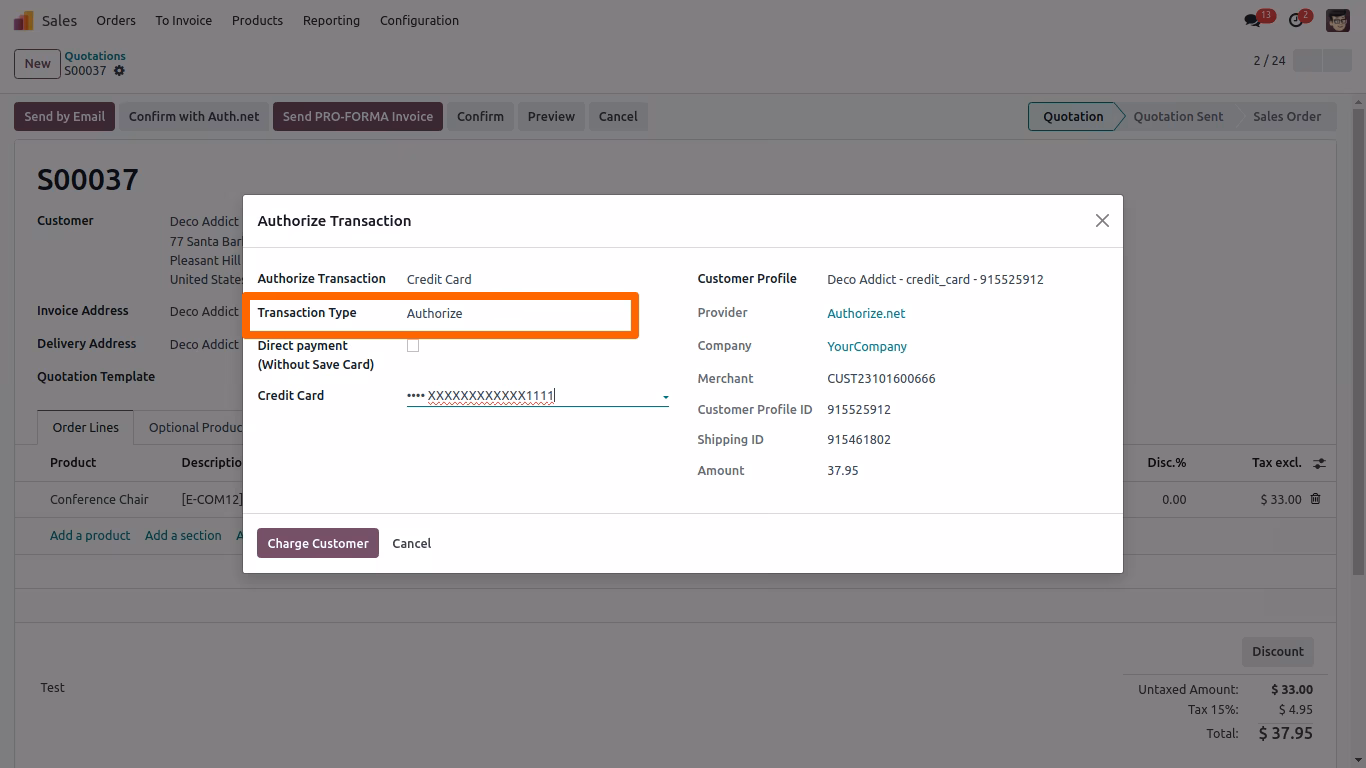
Task: Click Confirm with Auth.net button
Action: pos(194,116)
